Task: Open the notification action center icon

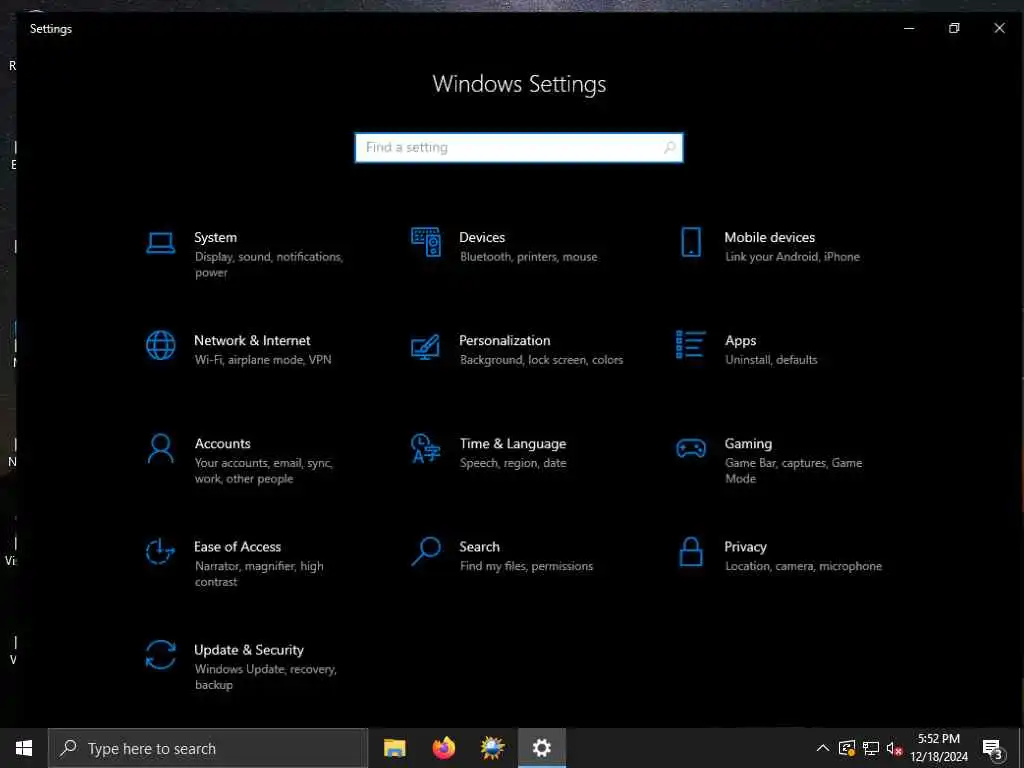Action: point(993,748)
